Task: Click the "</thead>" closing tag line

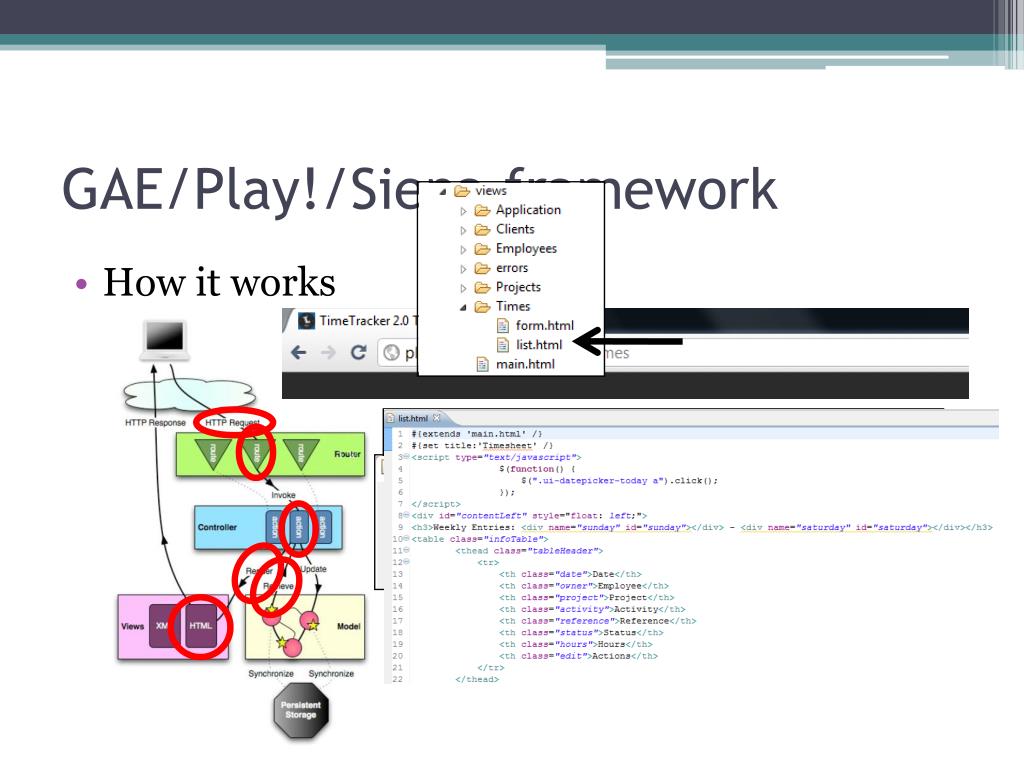Action: coord(477,679)
